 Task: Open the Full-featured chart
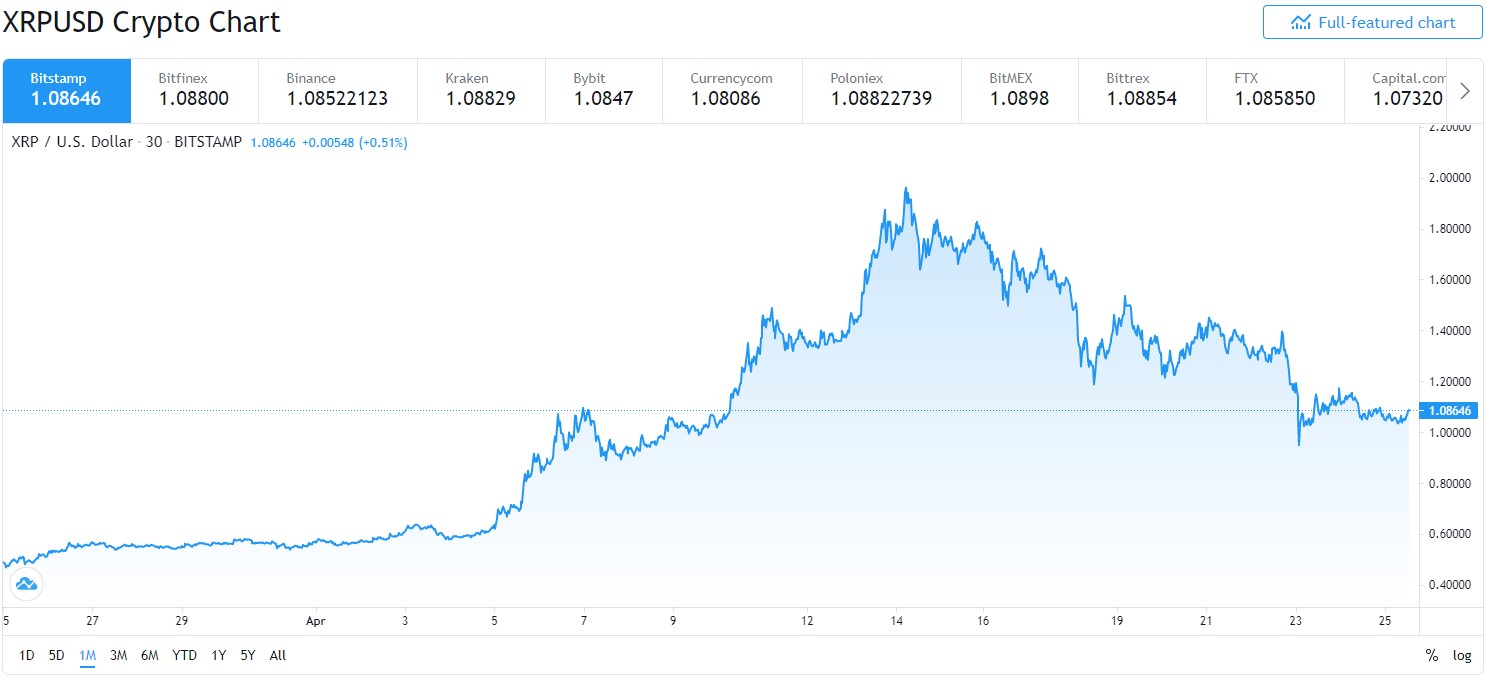(1372, 22)
